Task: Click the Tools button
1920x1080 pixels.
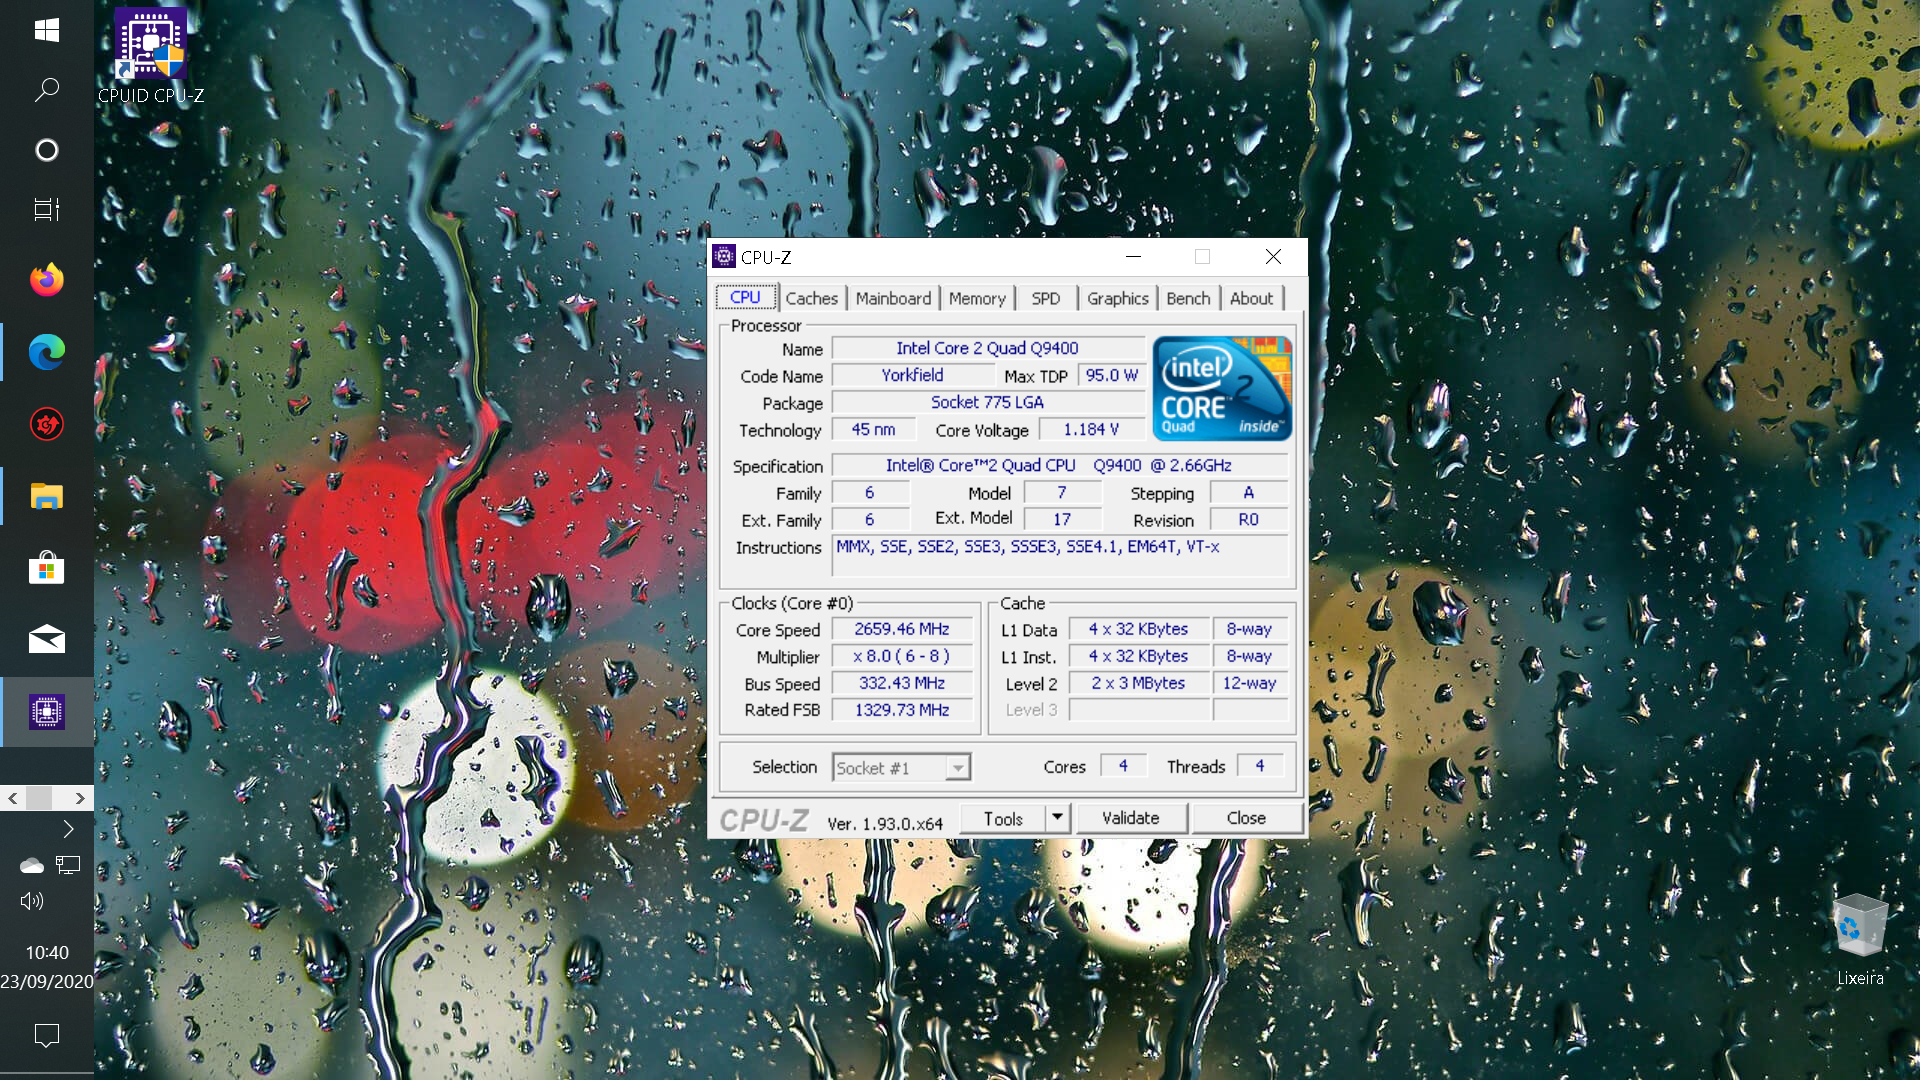Action: click(x=1003, y=818)
